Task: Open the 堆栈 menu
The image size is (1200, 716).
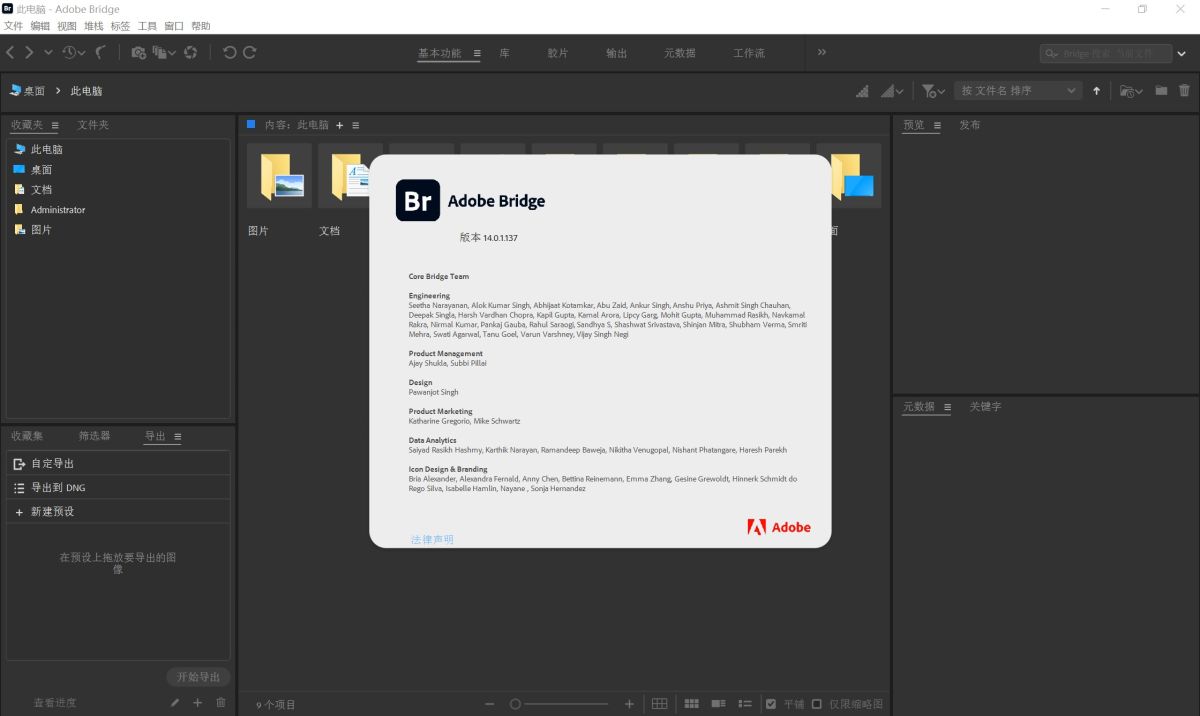Action: pyautogui.click(x=93, y=26)
